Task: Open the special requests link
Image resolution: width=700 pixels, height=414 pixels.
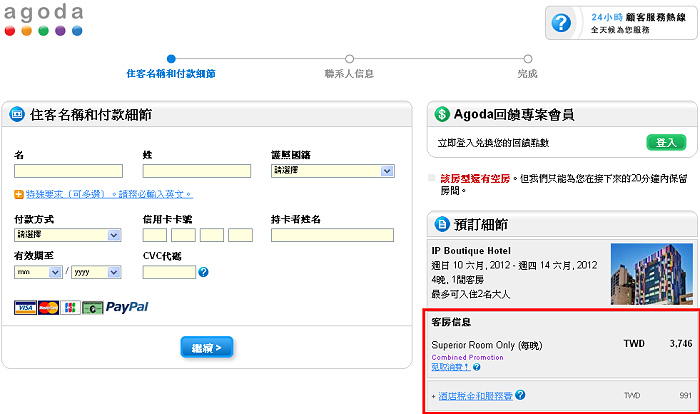Action: pos(109,194)
